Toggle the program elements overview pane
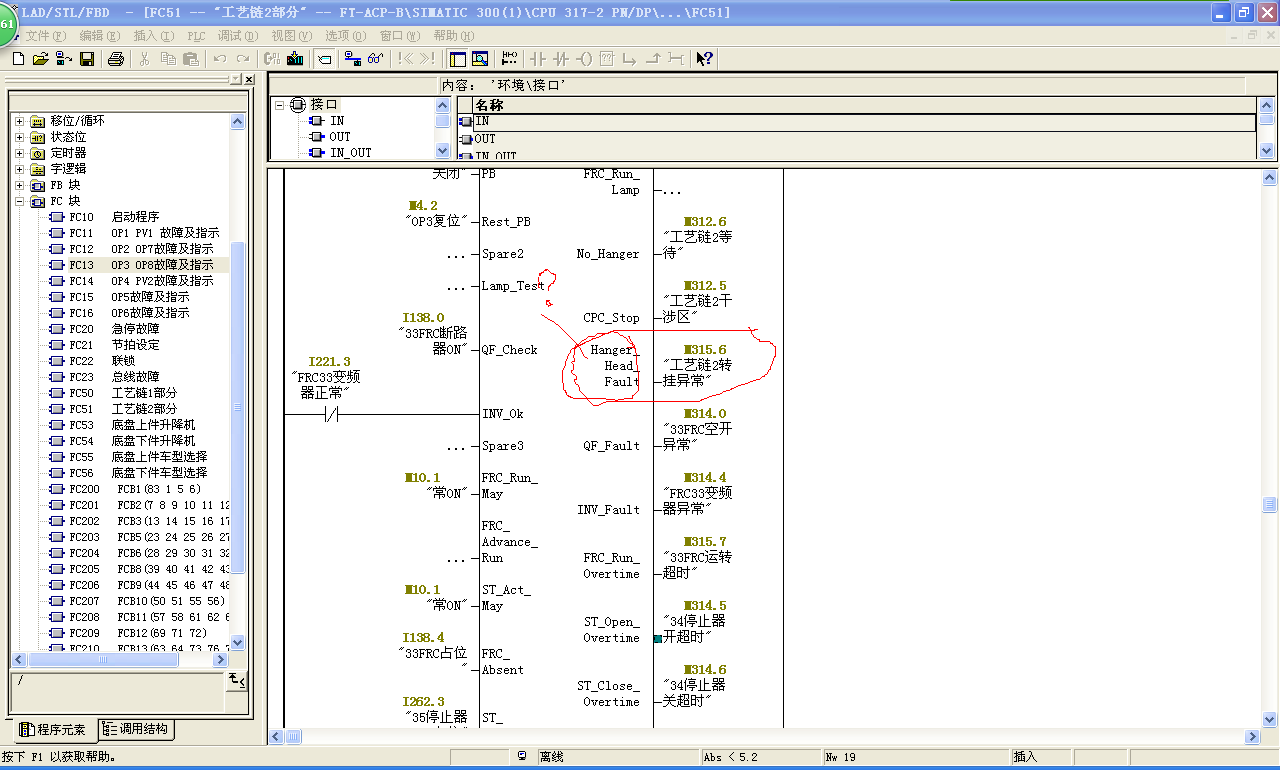1280x770 pixels. click(x=458, y=59)
